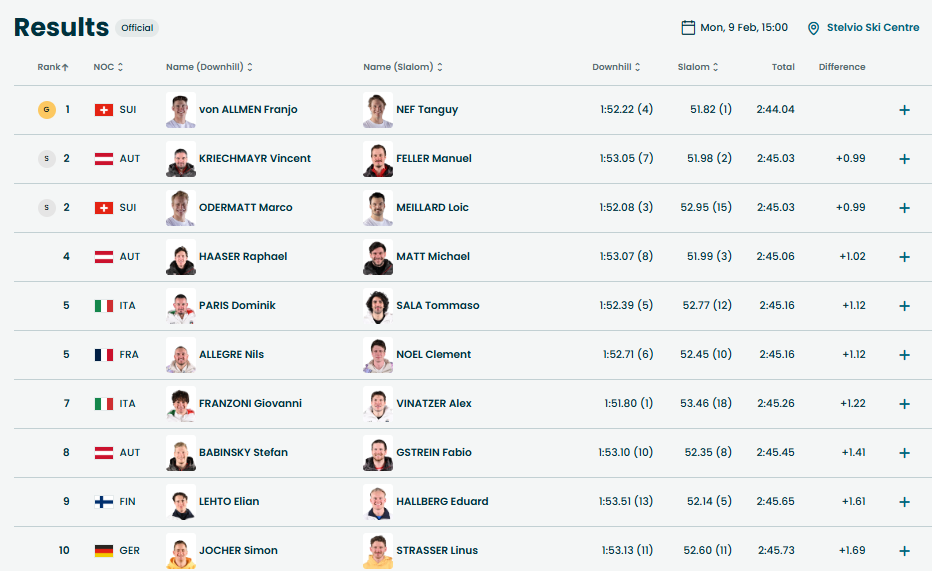
Task: Click the gold medal icon beside rank 1
Action: [x=46, y=109]
